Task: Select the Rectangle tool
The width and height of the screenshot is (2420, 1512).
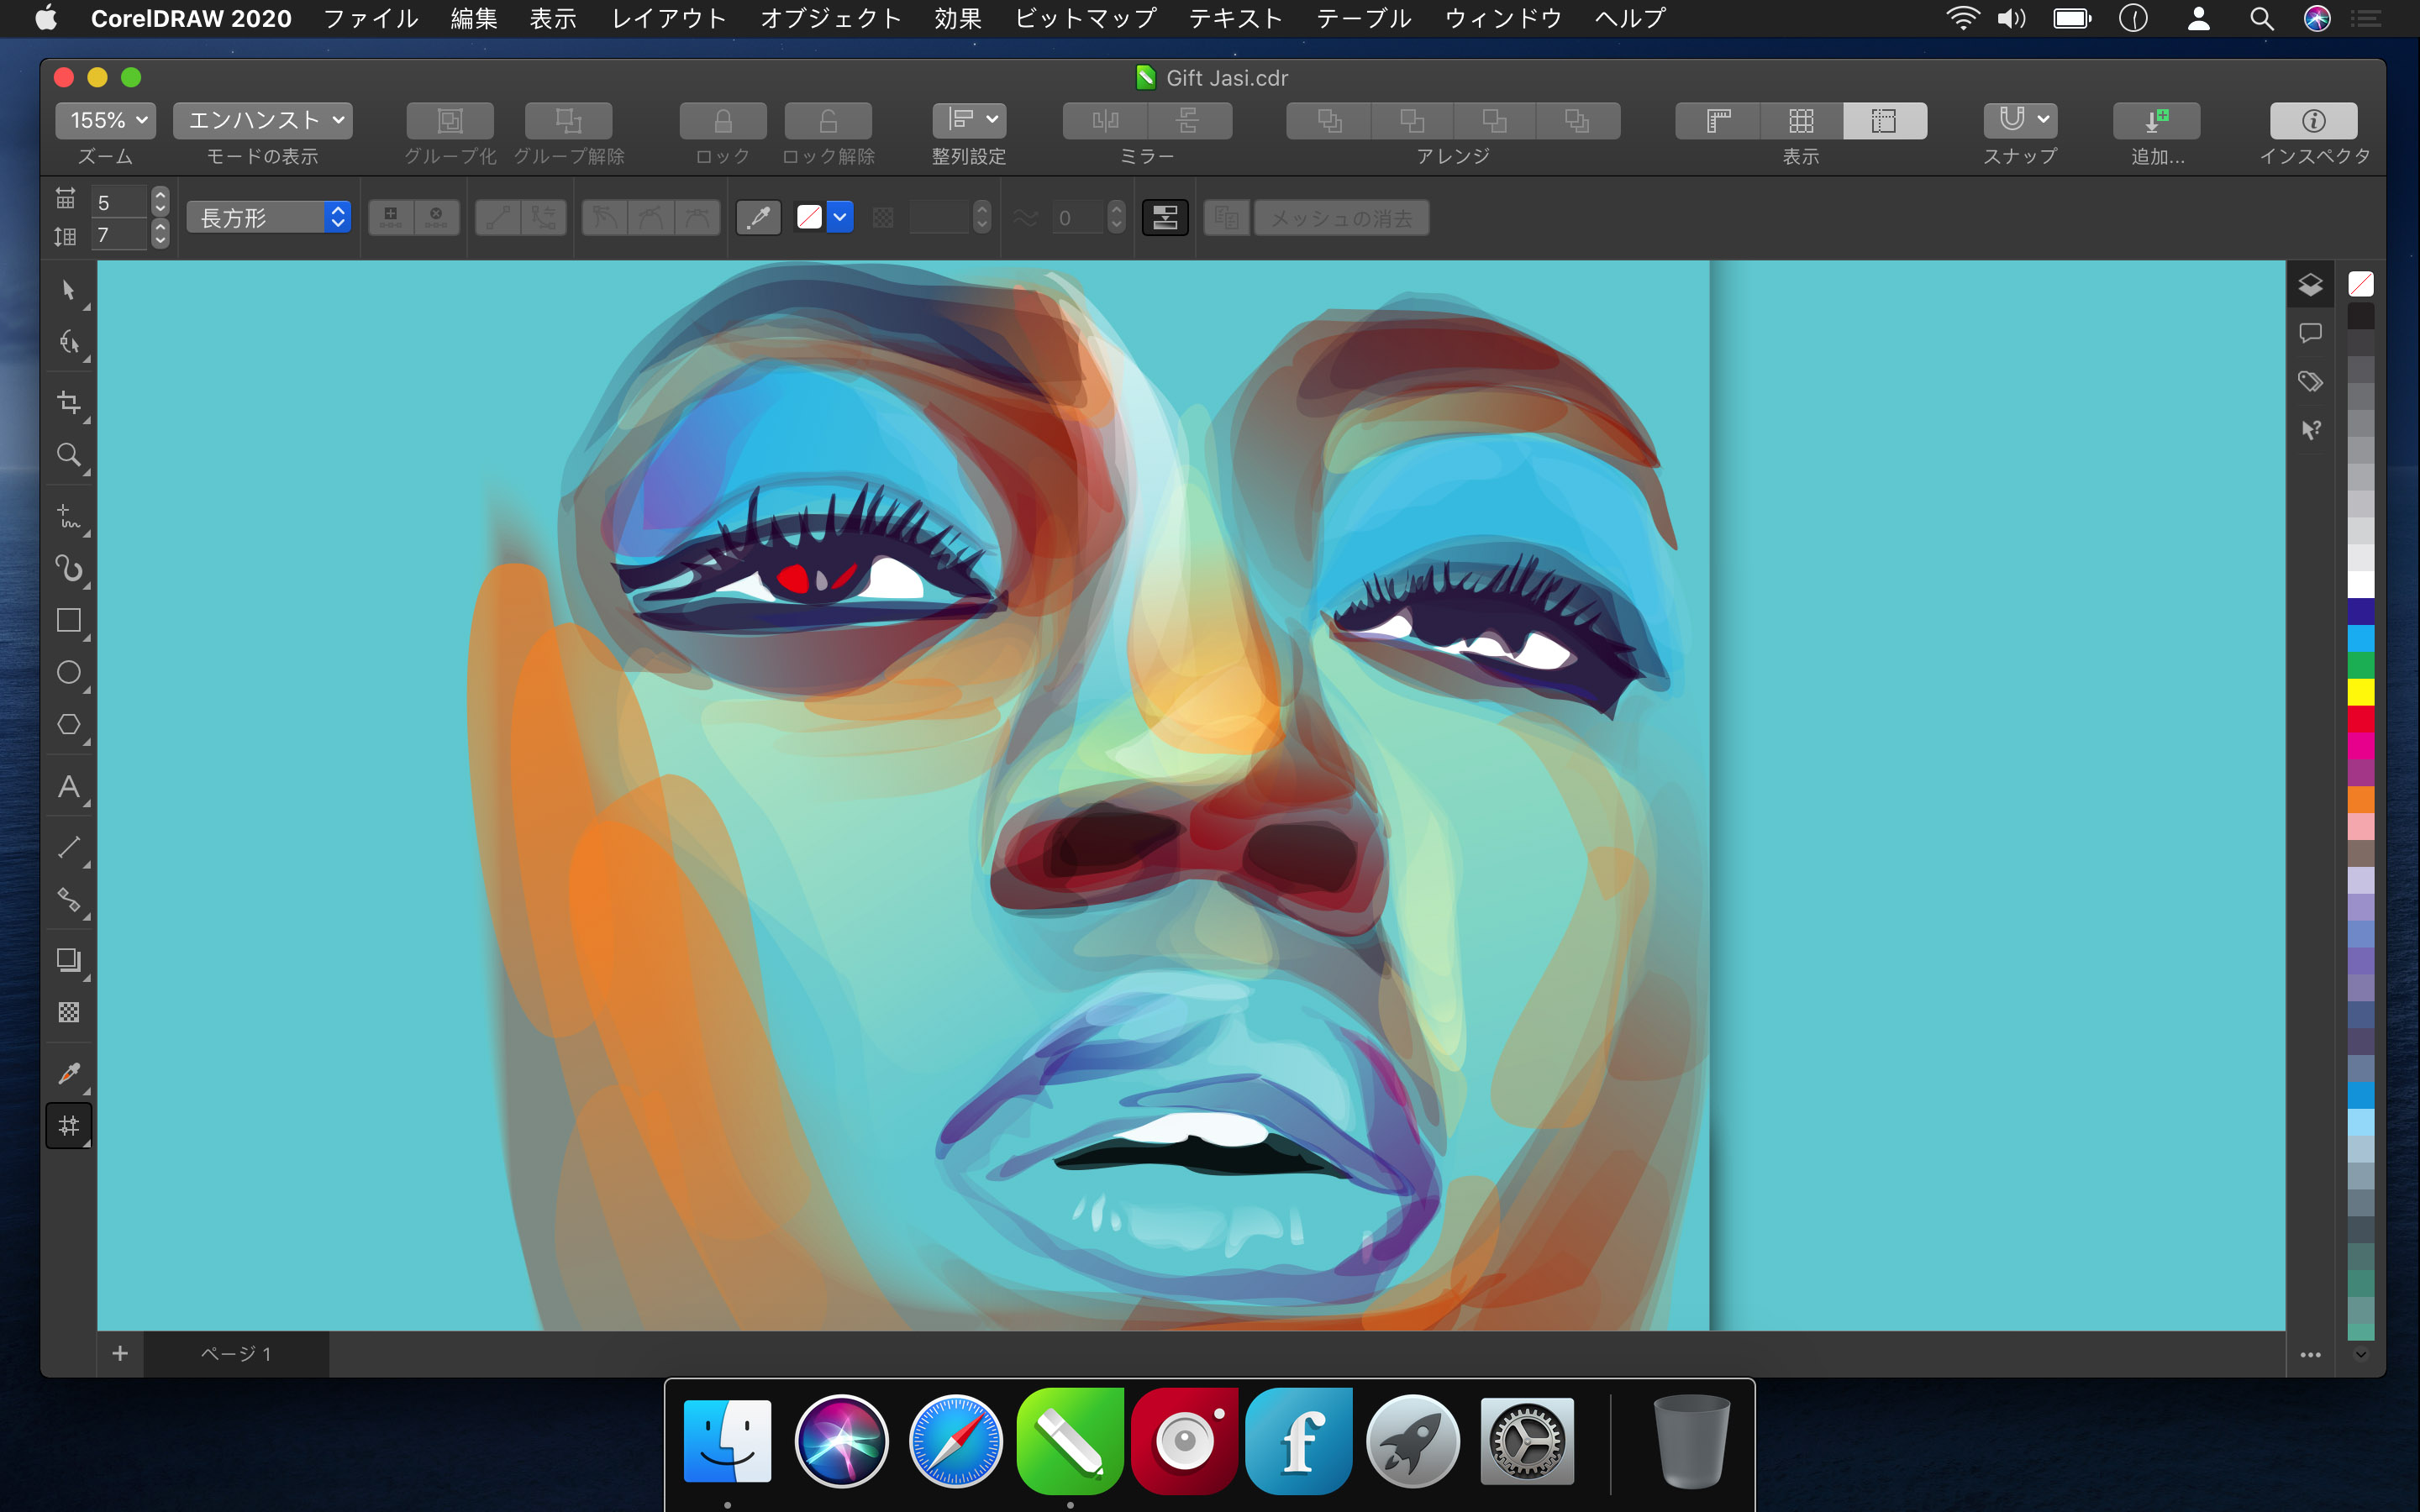Action: tap(68, 620)
